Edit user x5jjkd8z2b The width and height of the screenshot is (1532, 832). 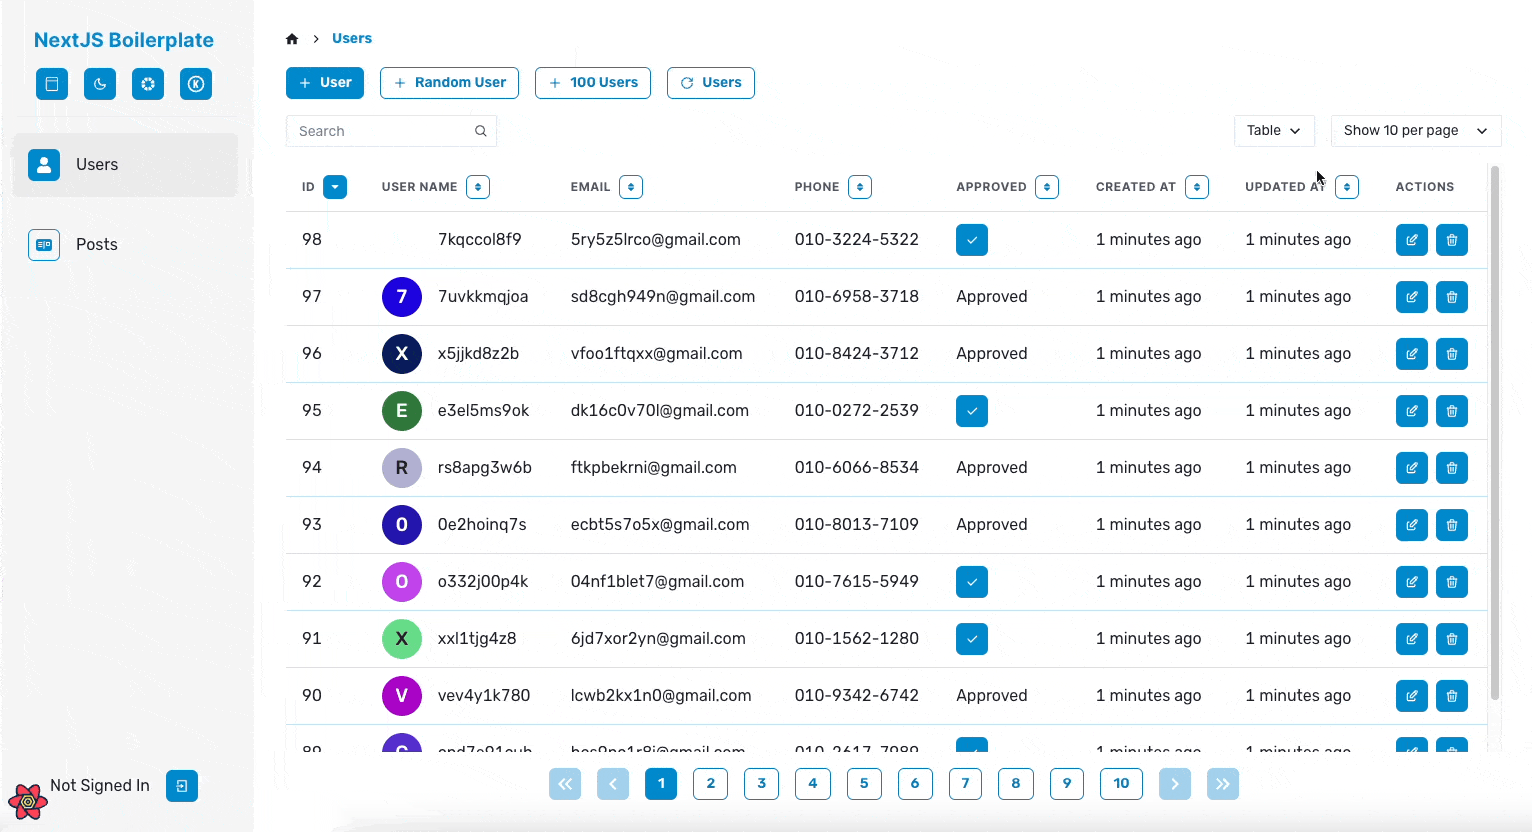pos(1412,354)
